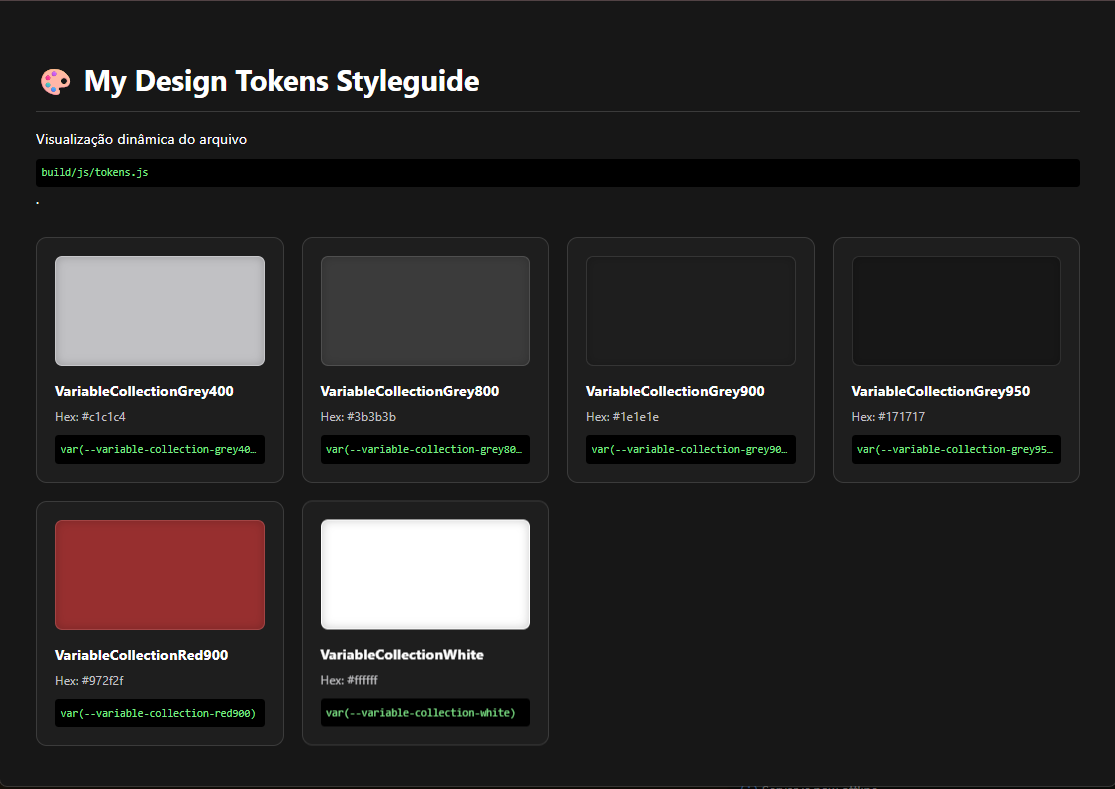Screen dimensions: 1115x789
Task: Click the Grey800 dark grey color swatch
Action: click(425, 311)
